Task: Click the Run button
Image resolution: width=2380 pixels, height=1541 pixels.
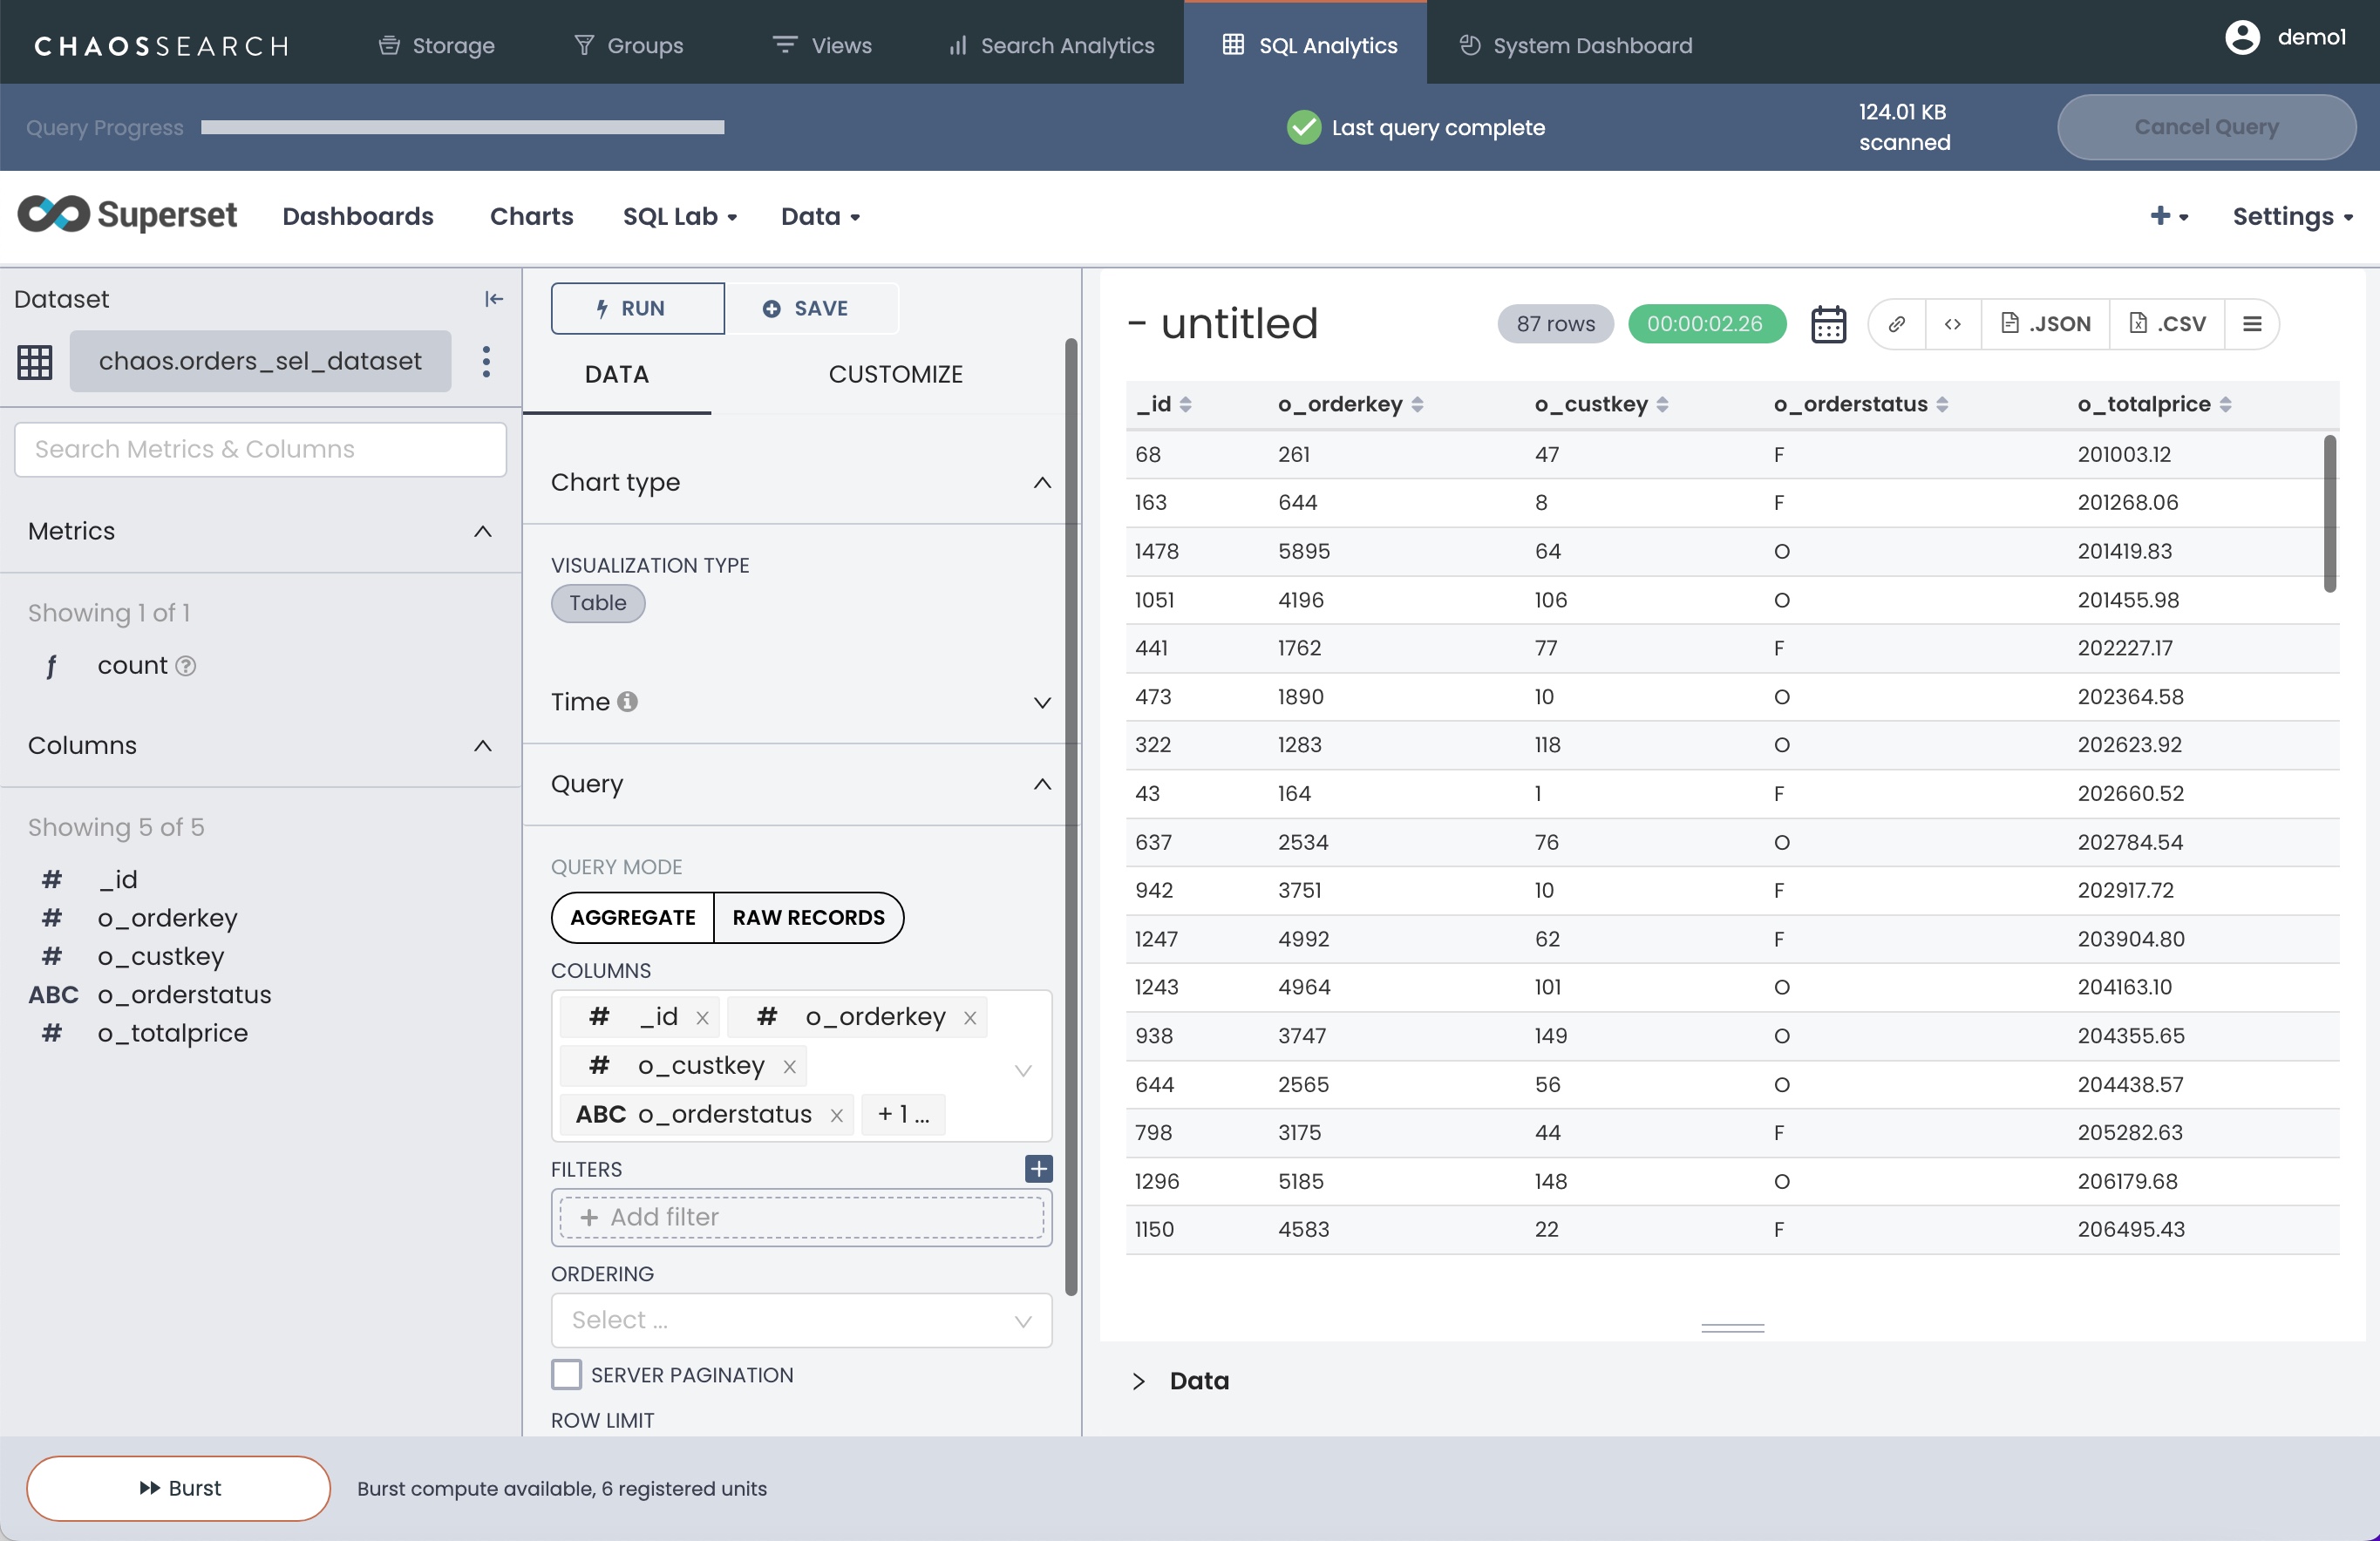Action: tap(637, 308)
